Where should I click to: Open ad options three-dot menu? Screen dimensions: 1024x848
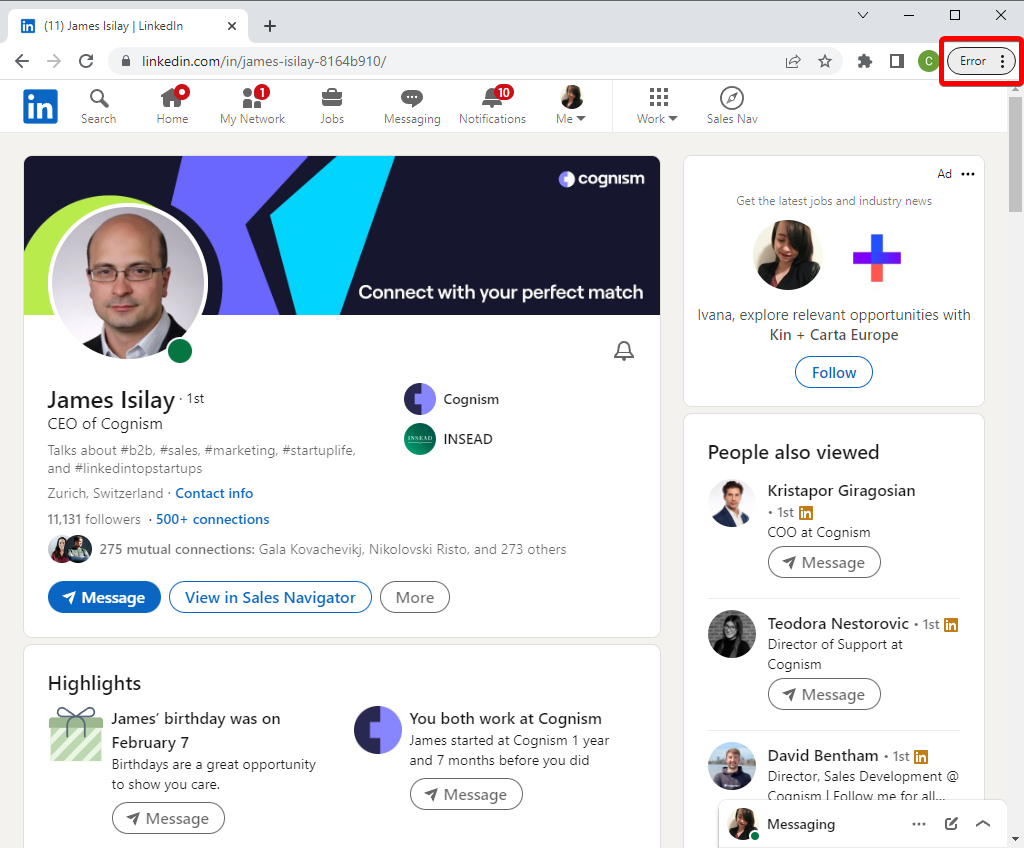(968, 174)
